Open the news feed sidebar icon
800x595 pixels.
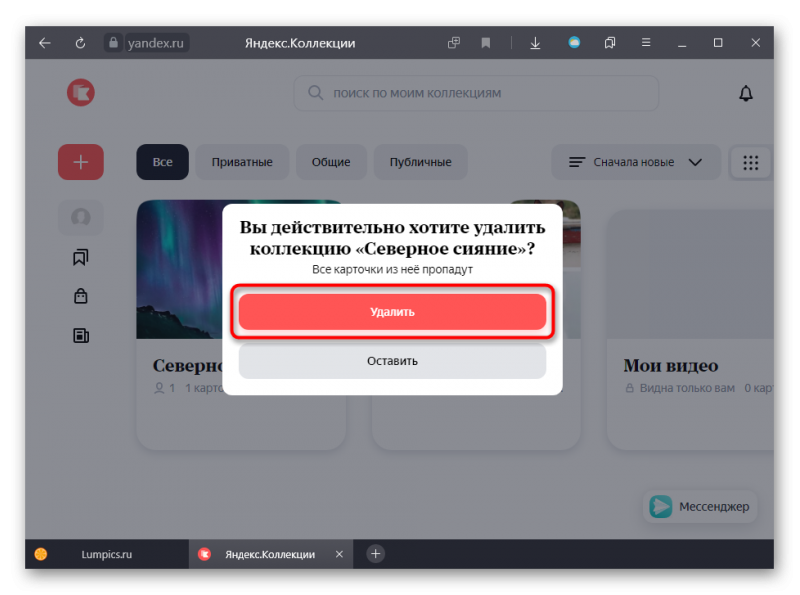81,335
